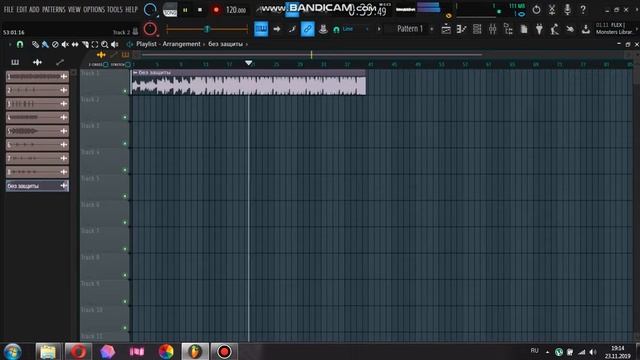Click the main volume knob
The width and height of the screenshot is (640, 360).
coord(150,9)
